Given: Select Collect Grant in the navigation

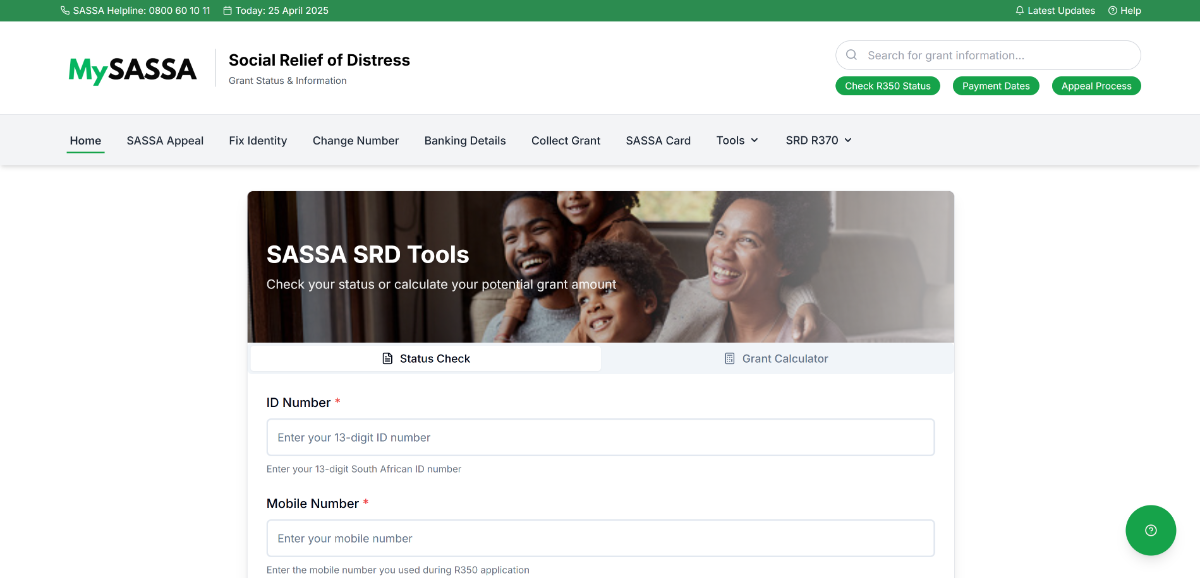Looking at the screenshot, I should click(x=566, y=140).
